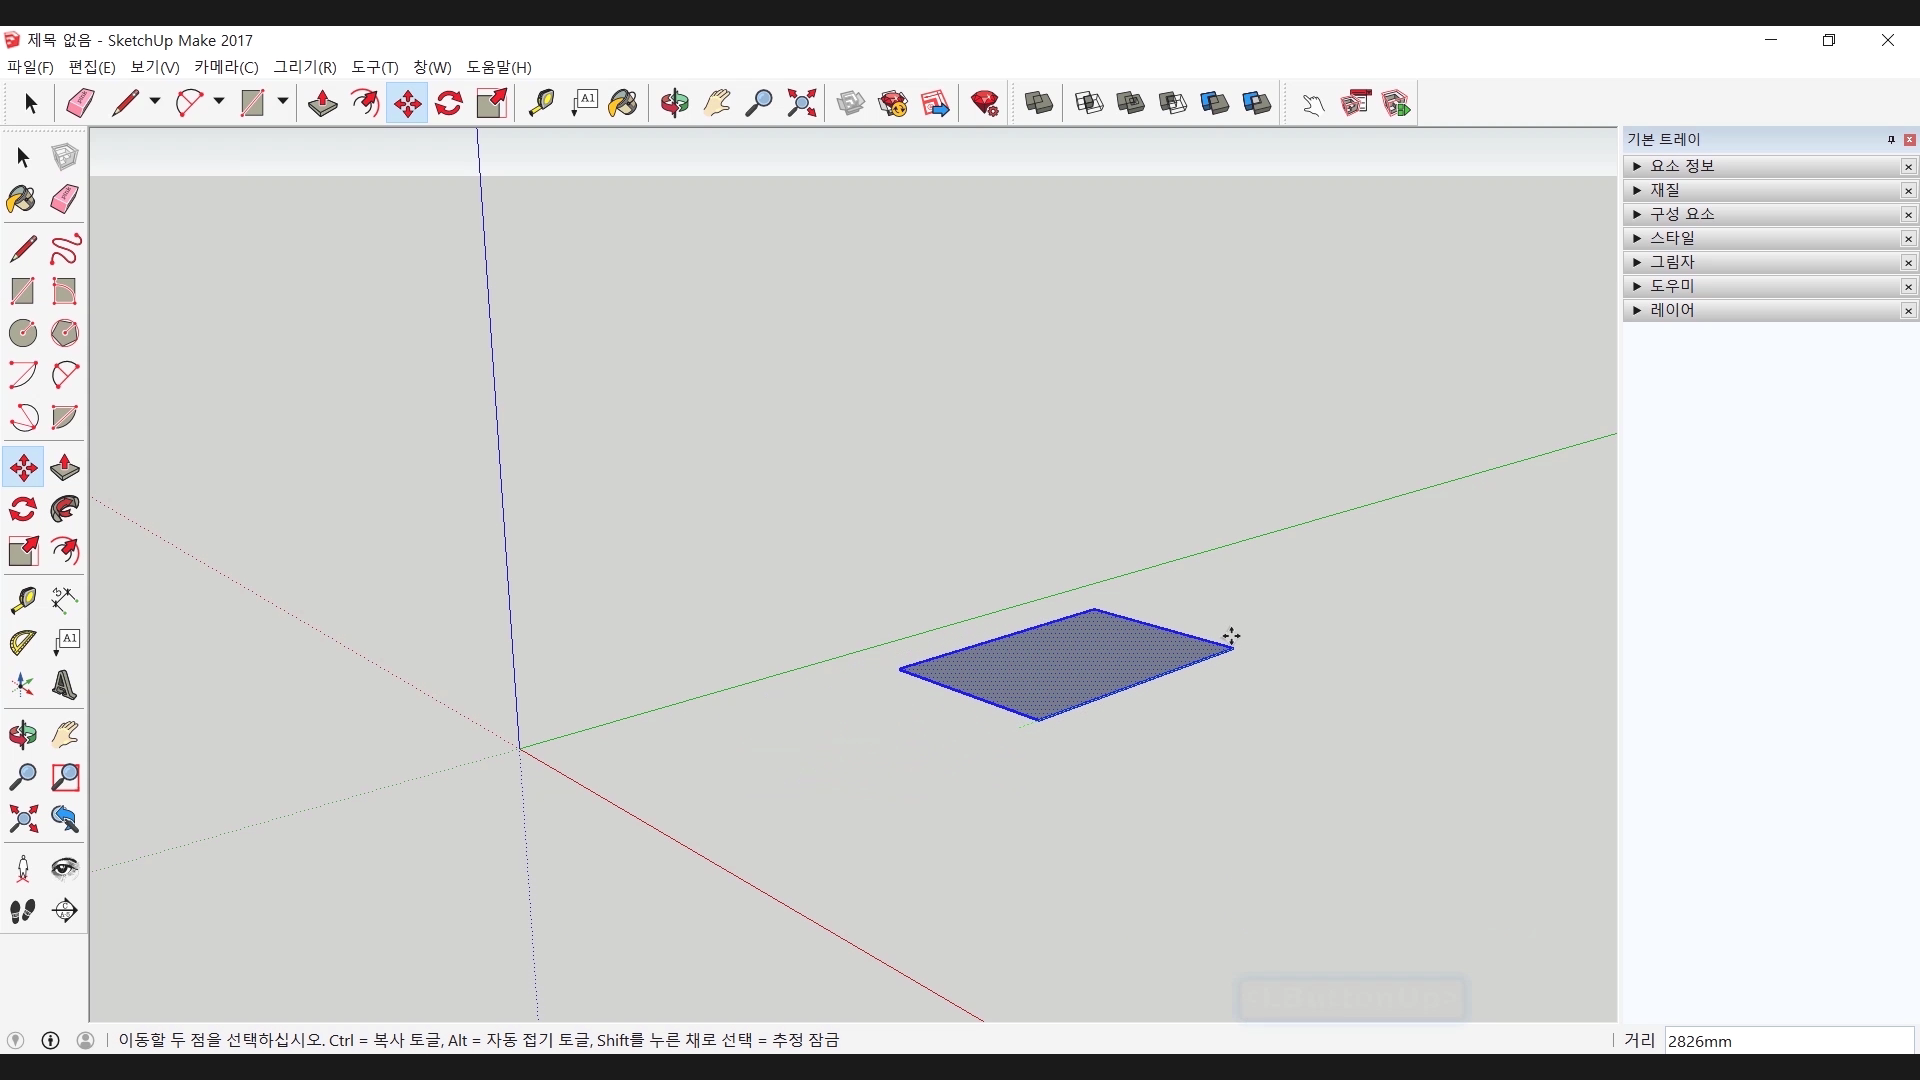Open the 그리기(R) menu

[305, 67]
